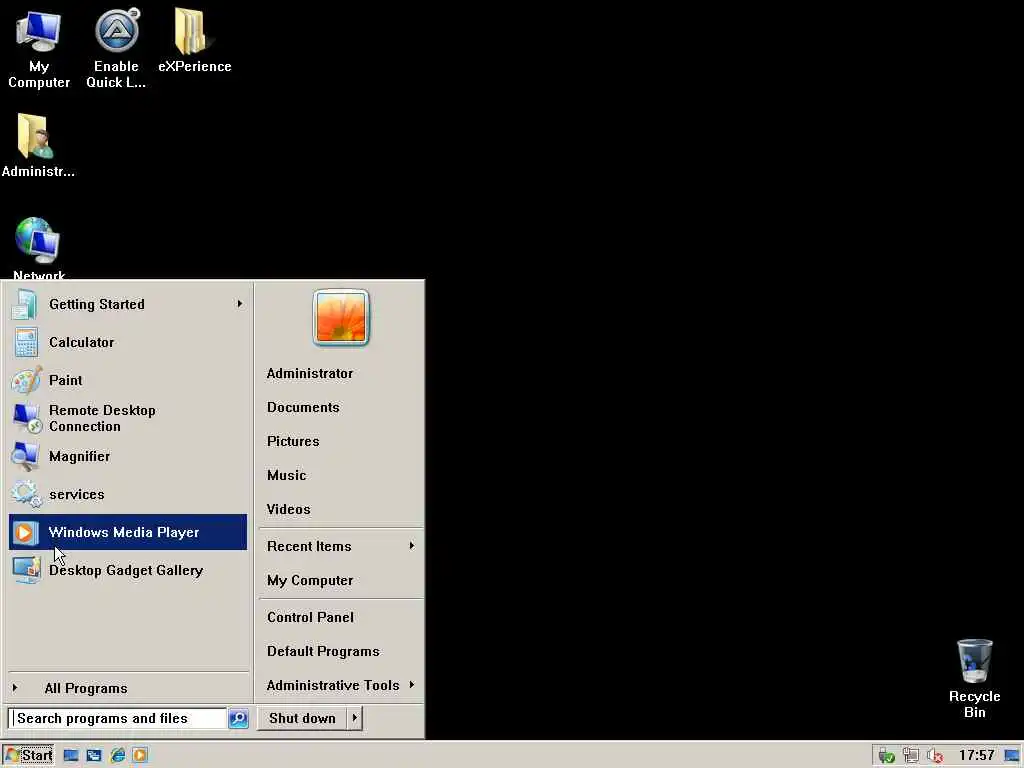1024x768 pixels.
Task: Expand Administrative Tools submenu arrow
Action: tap(411, 684)
